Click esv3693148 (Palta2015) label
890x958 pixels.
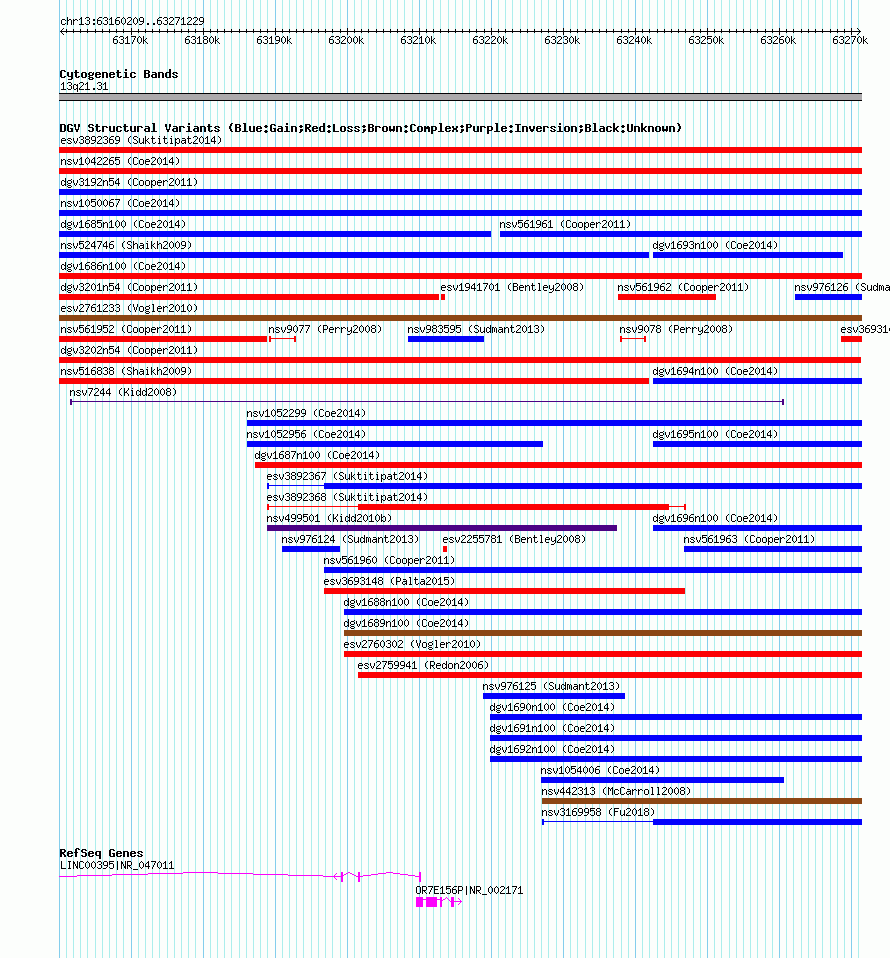[389, 581]
